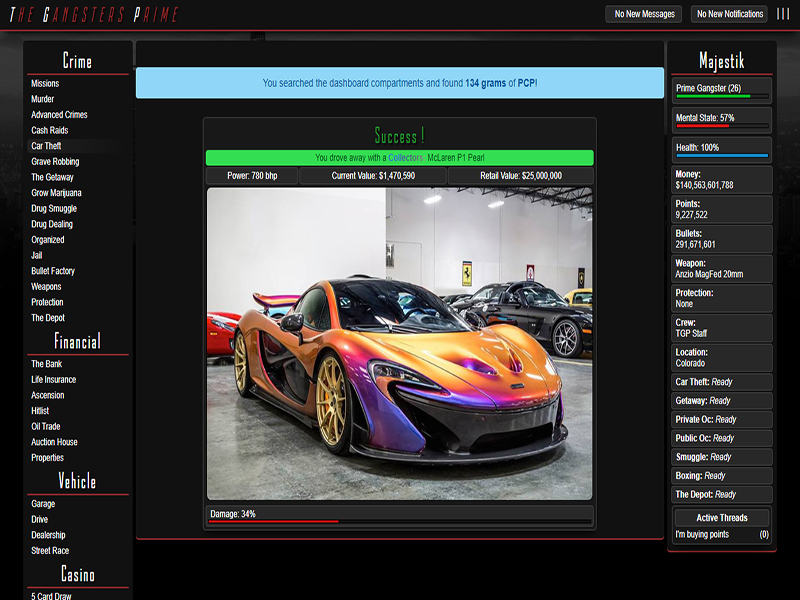800x600 pixels.
Task: Open the Money balance panel
Action: (721, 180)
